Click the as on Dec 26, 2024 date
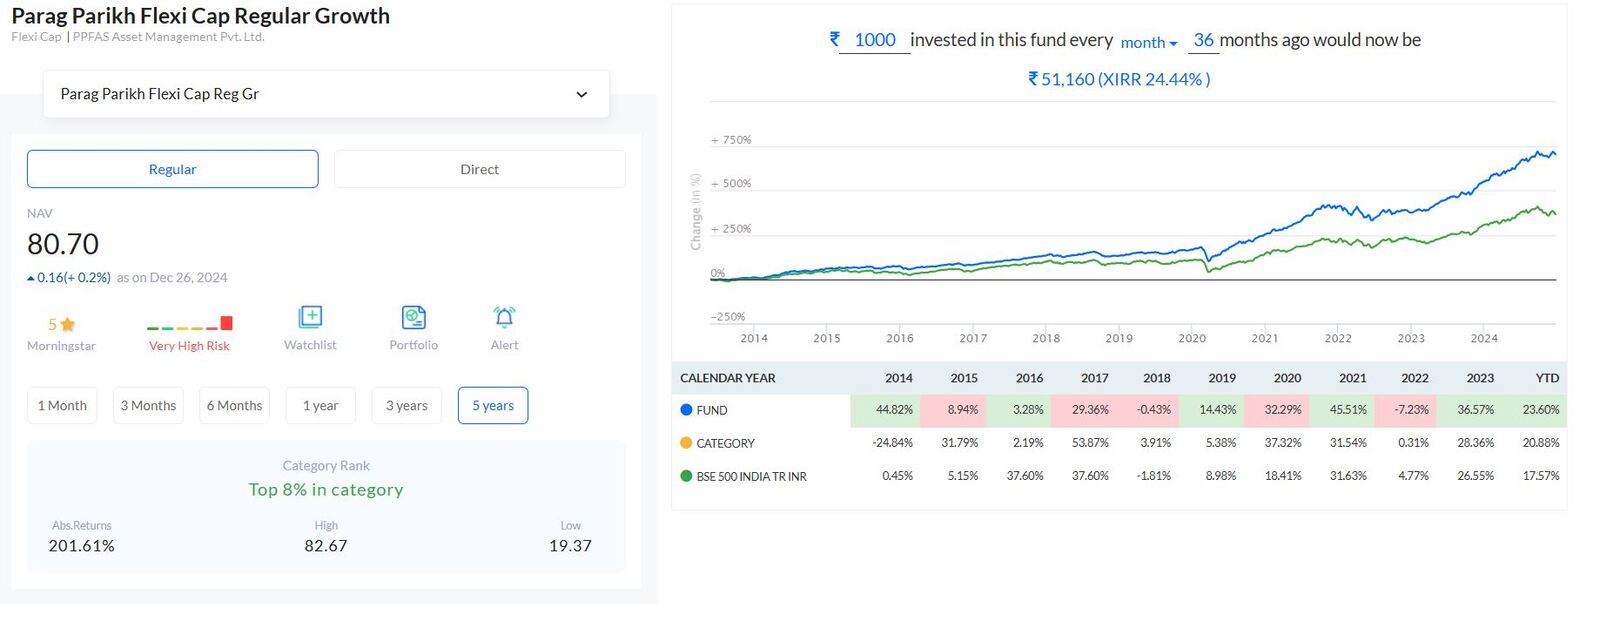 (x=172, y=278)
